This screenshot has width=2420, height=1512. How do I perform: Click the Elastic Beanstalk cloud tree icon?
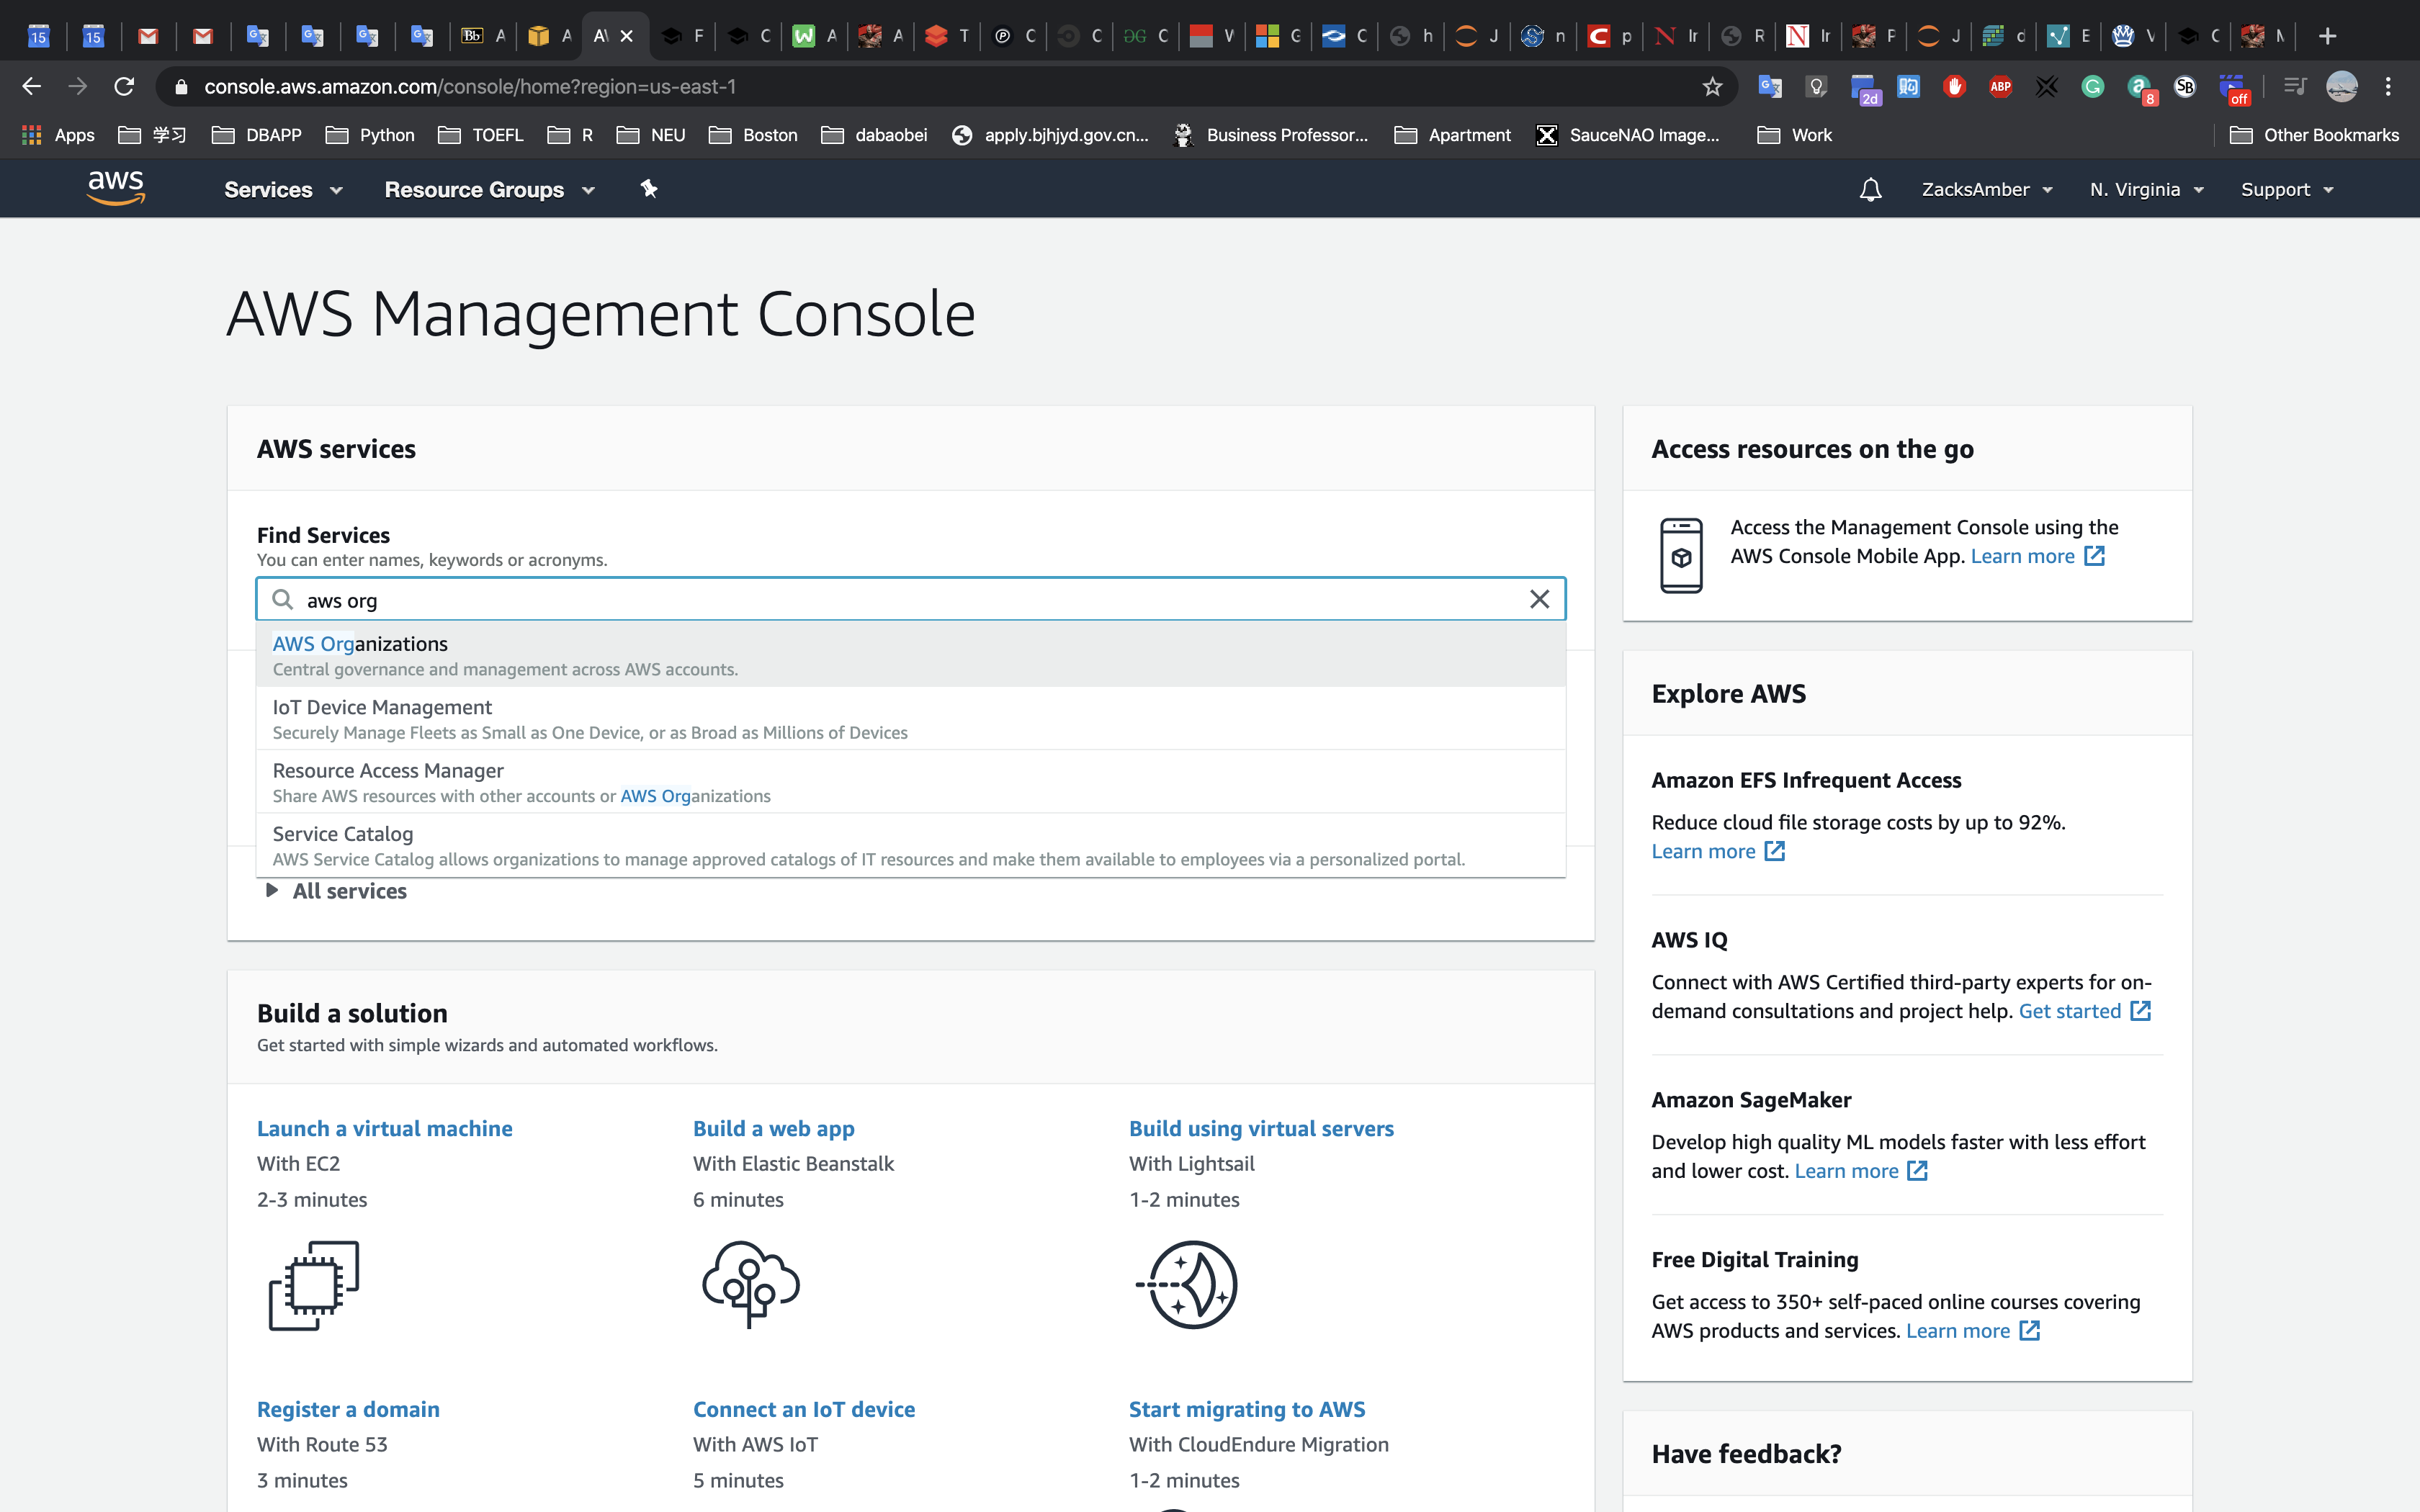[750, 1284]
